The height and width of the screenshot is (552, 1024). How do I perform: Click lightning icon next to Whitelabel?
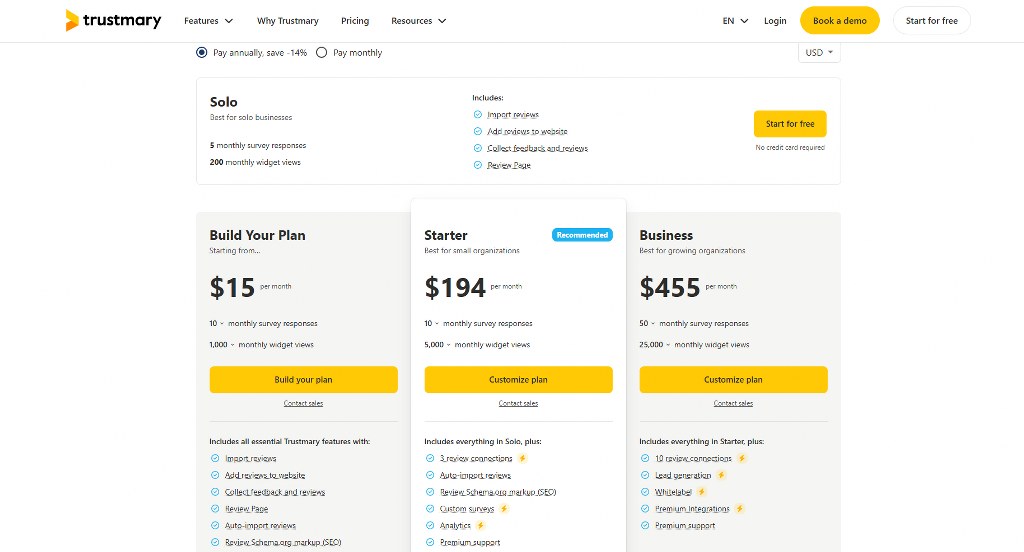[x=702, y=492]
